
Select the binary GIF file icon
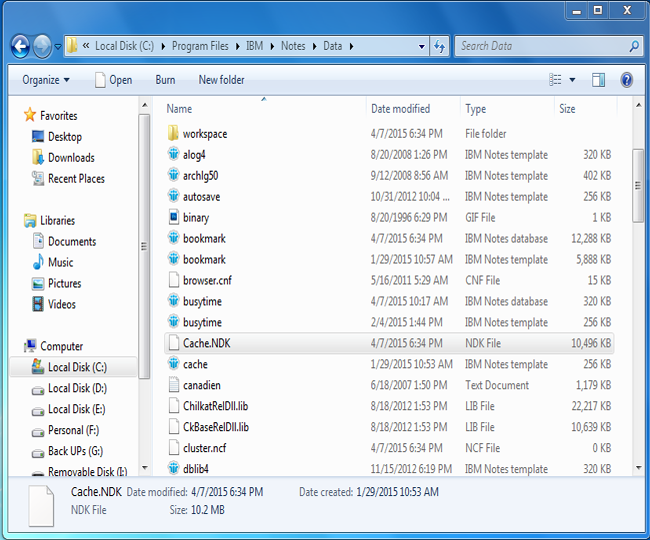[173, 218]
